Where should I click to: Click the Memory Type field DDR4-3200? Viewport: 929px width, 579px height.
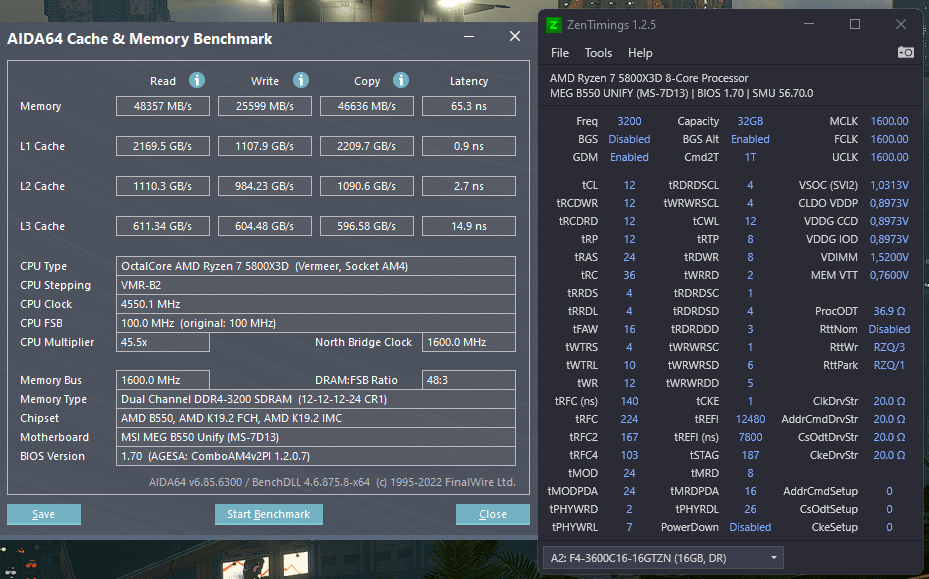316,399
